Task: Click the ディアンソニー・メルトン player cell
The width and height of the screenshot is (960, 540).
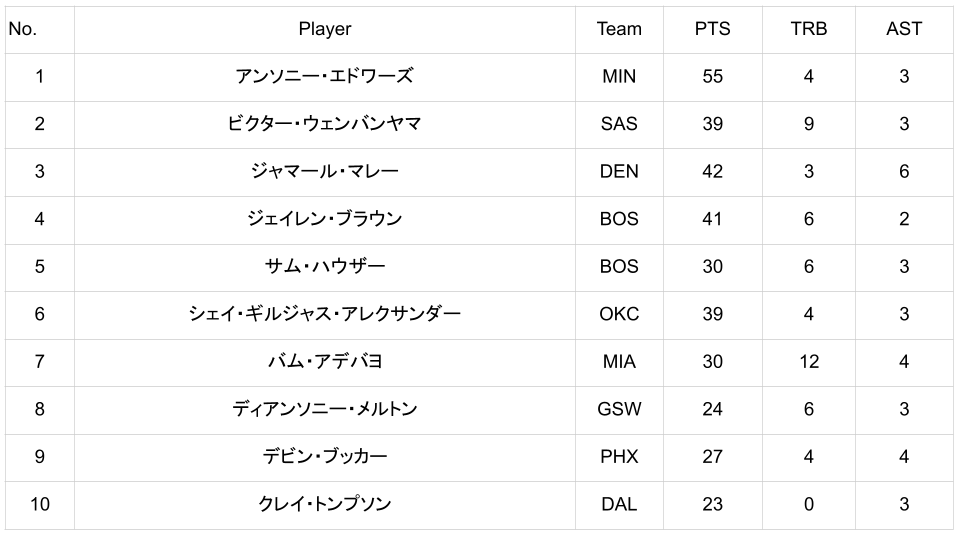Action: [x=324, y=409]
